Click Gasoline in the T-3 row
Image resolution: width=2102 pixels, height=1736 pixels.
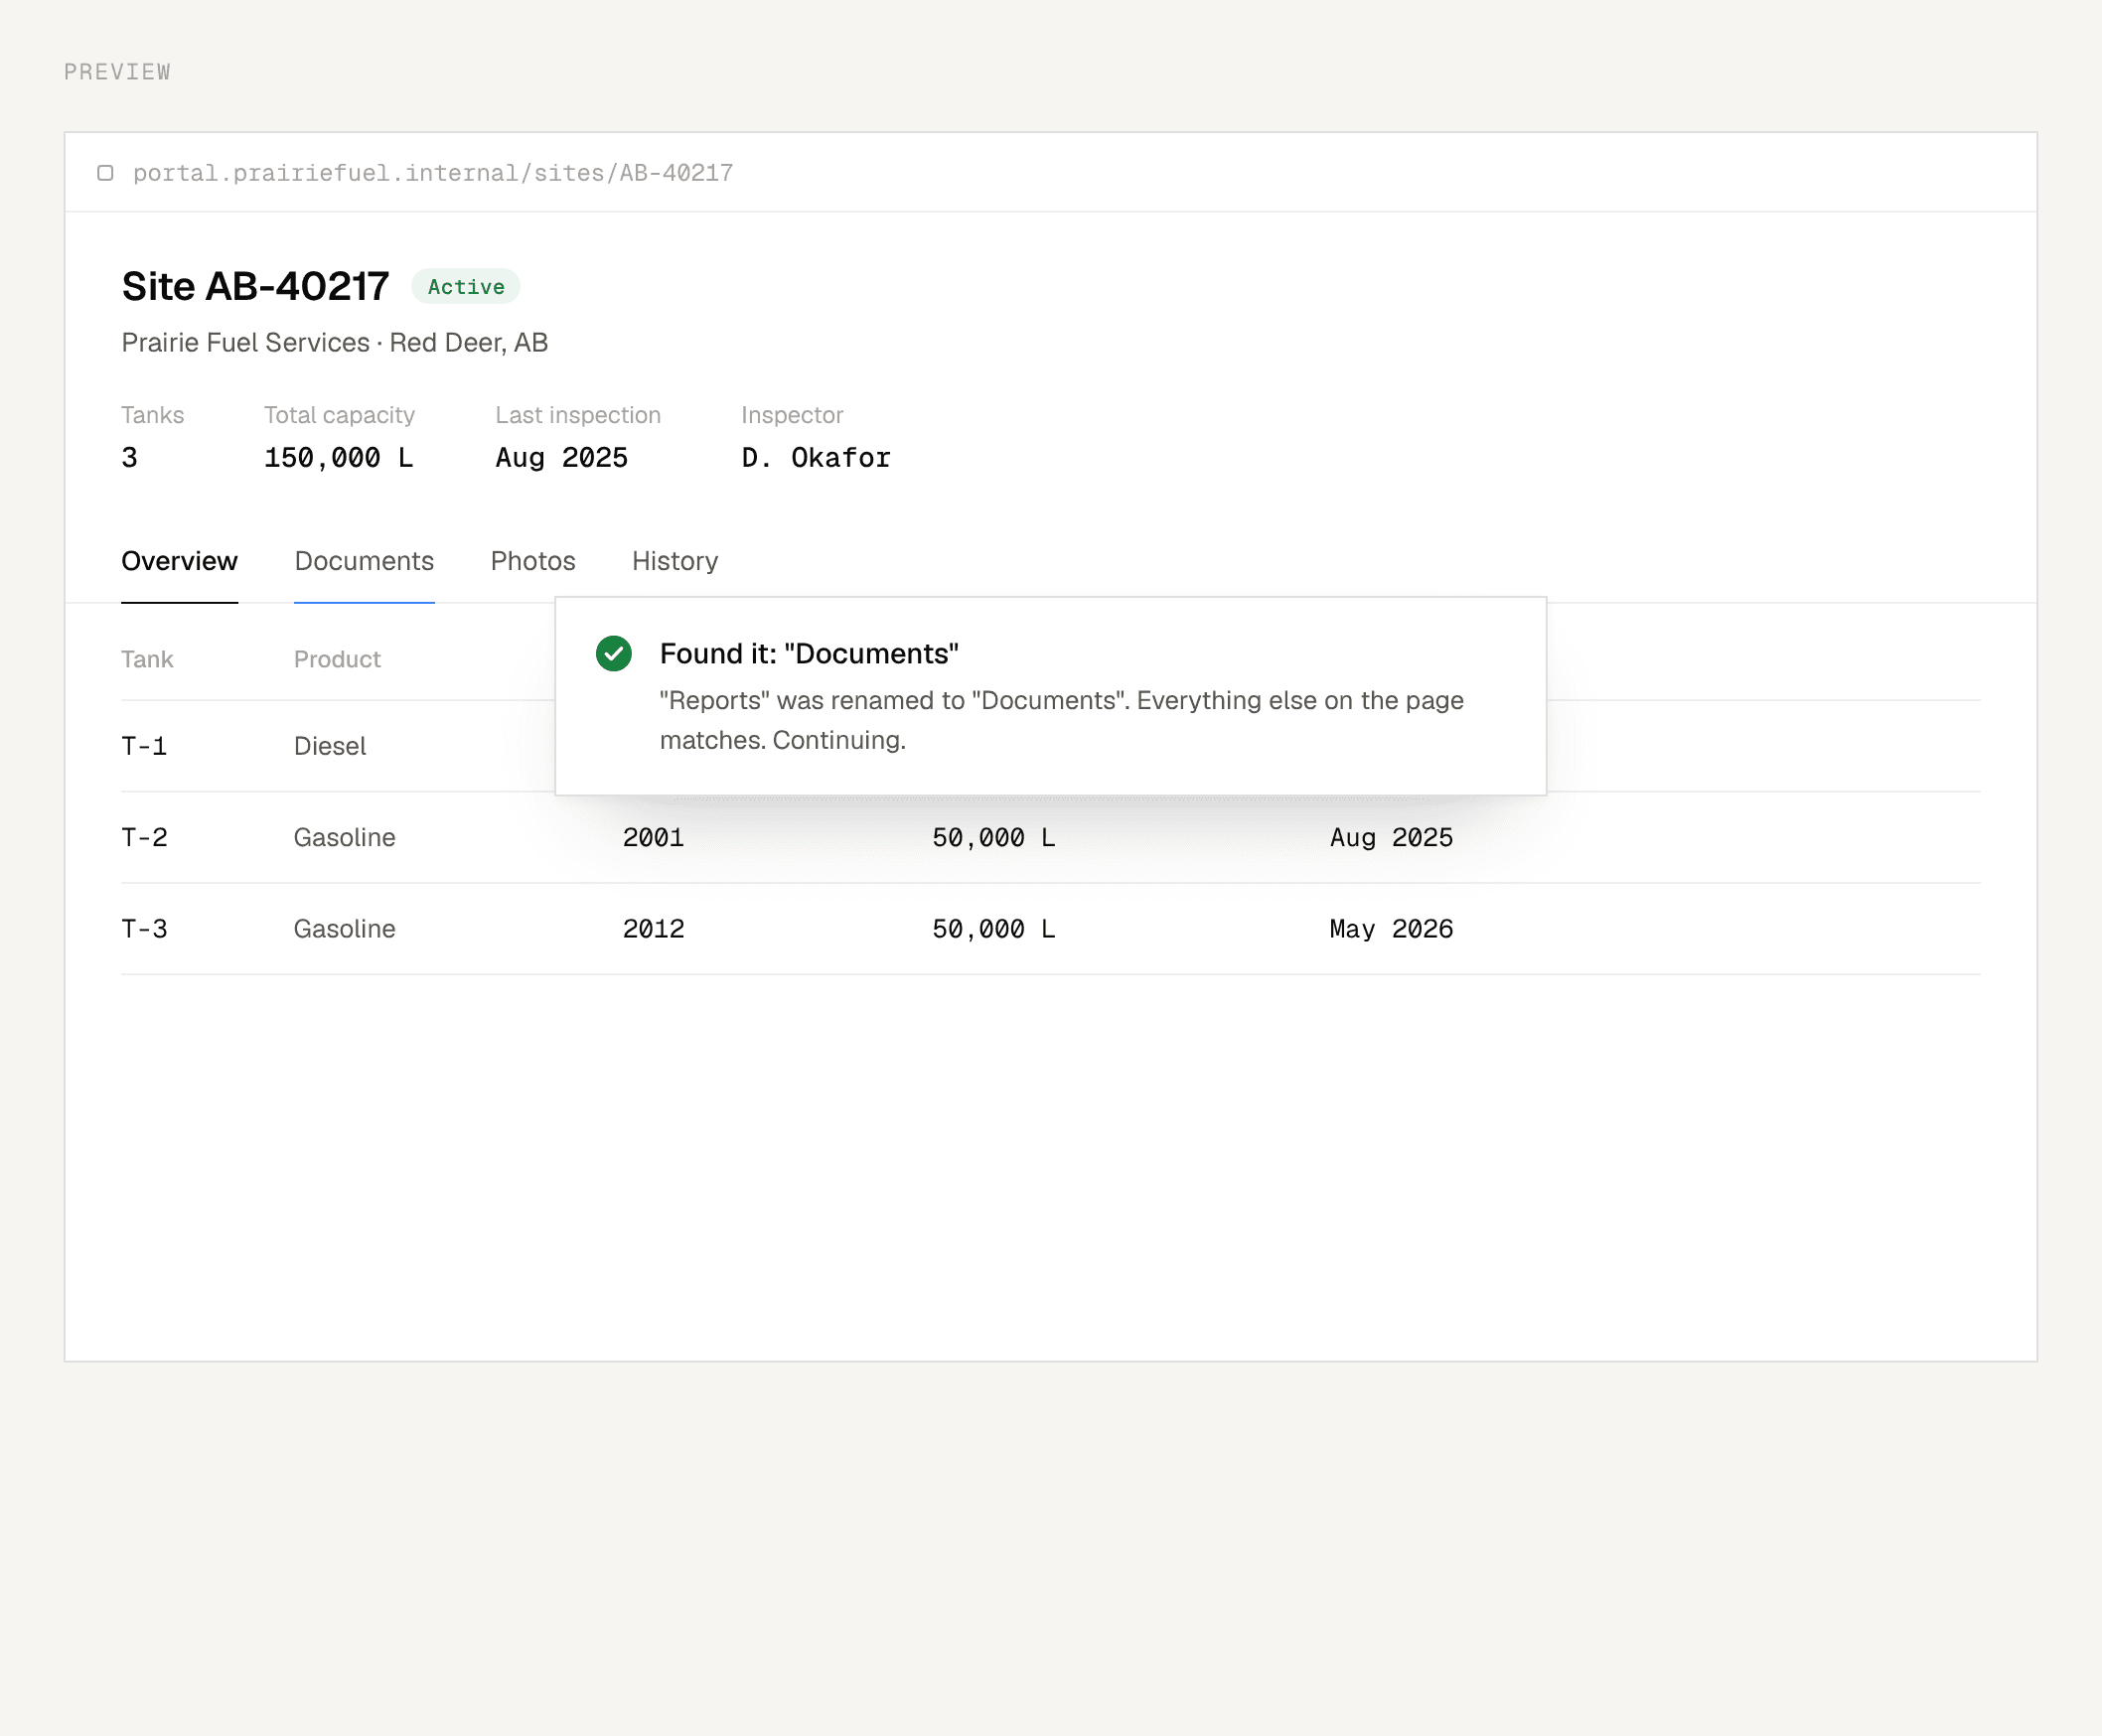click(x=344, y=929)
